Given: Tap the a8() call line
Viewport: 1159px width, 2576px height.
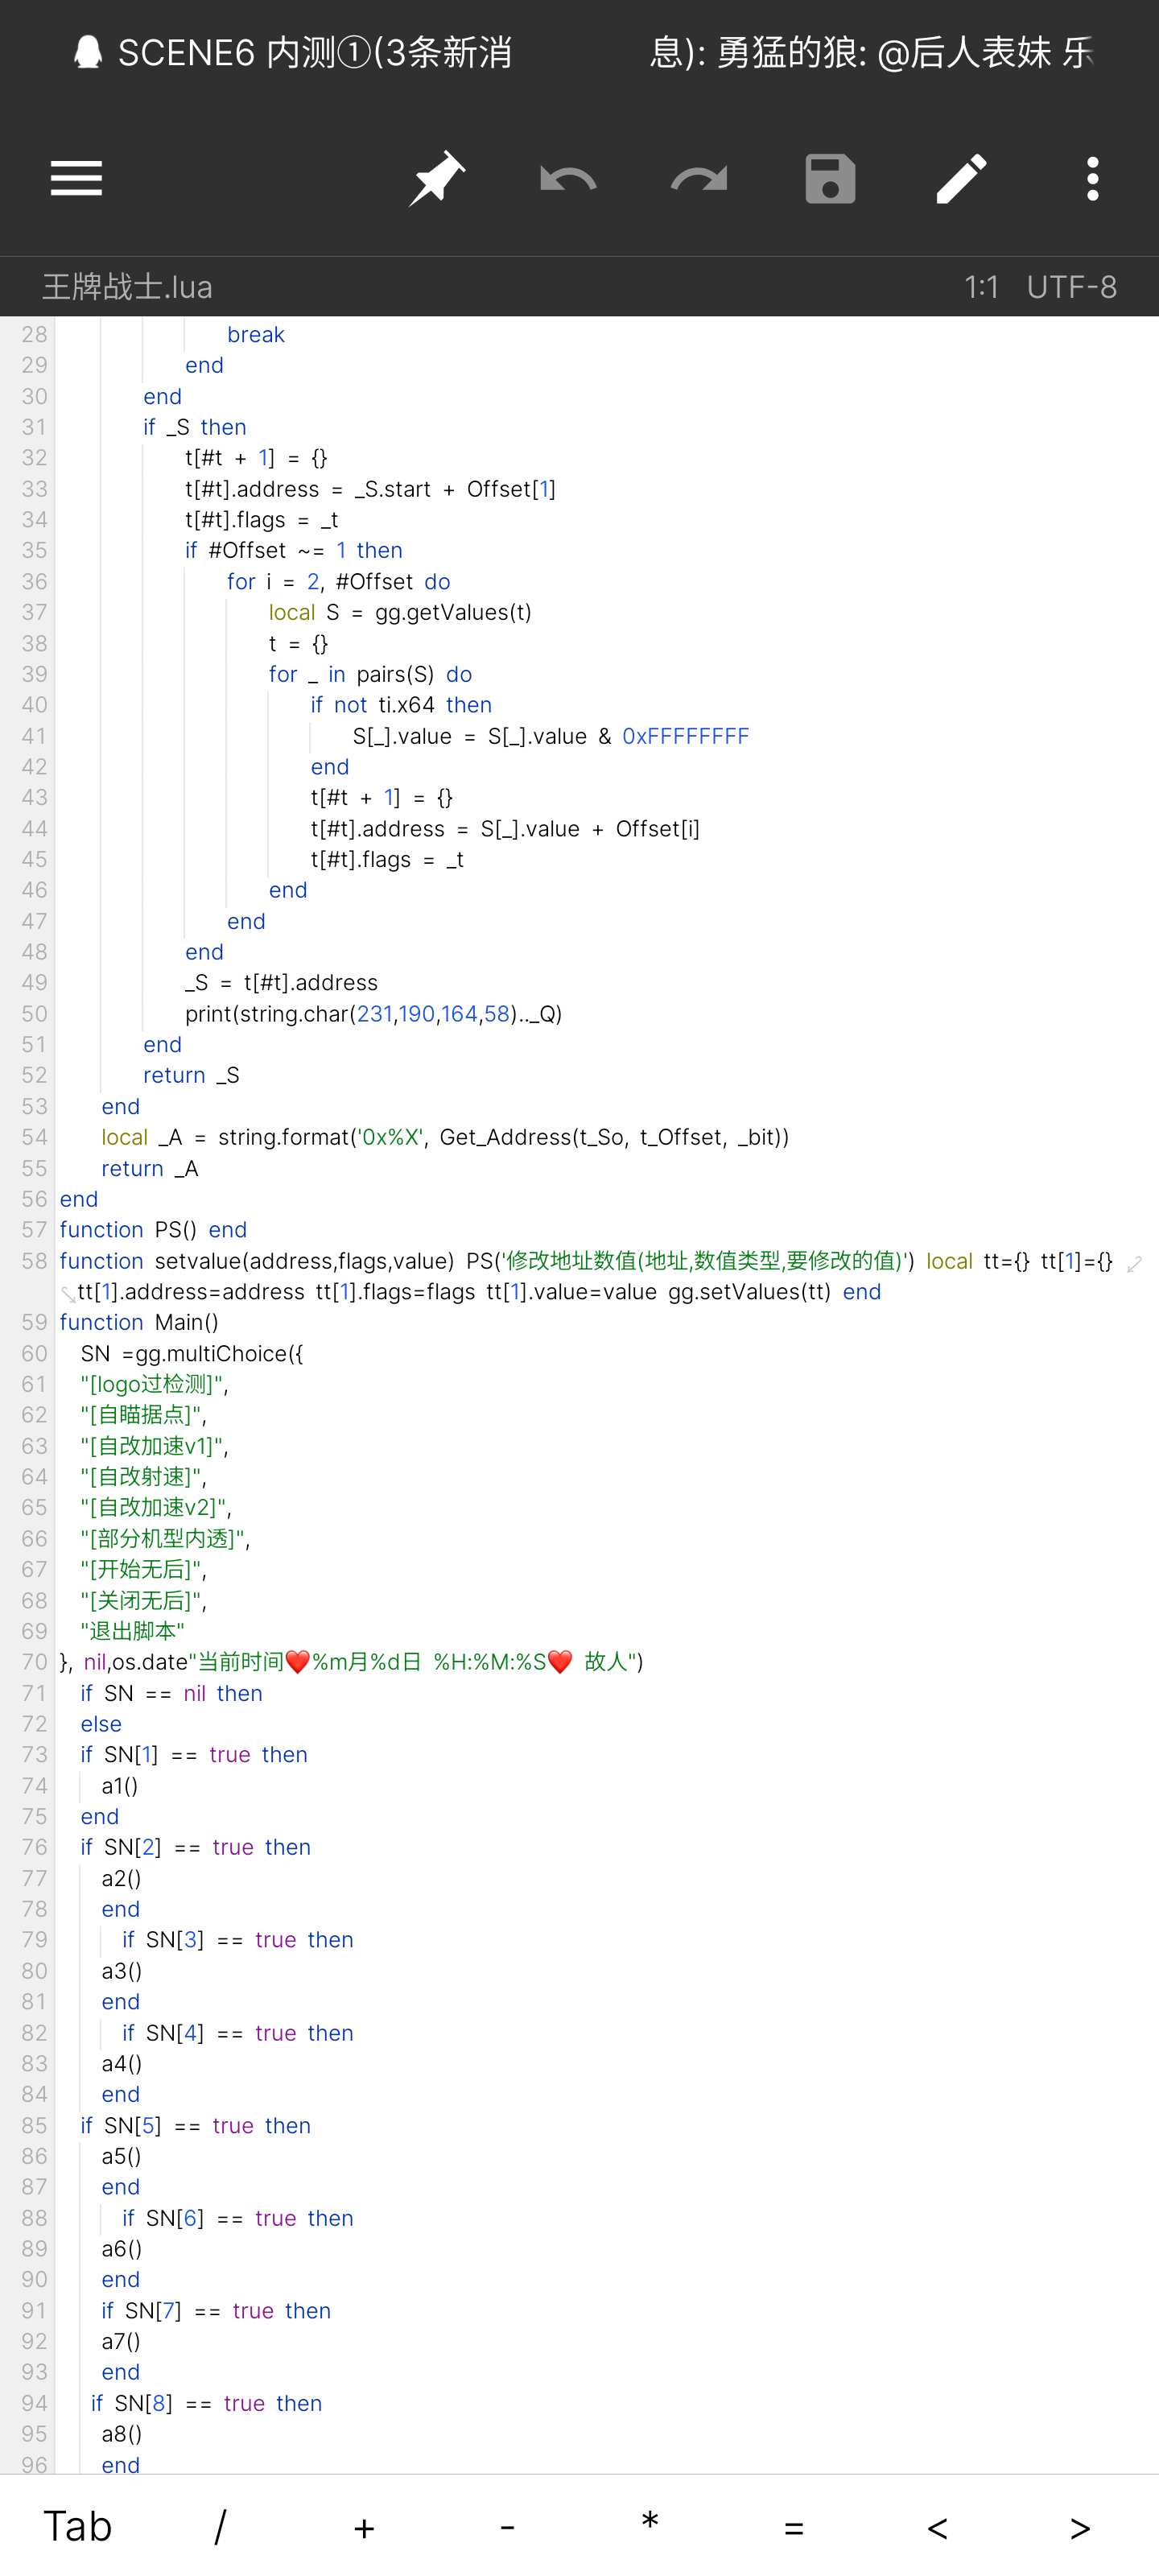Looking at the screenshot, I should click(121, 2434).
